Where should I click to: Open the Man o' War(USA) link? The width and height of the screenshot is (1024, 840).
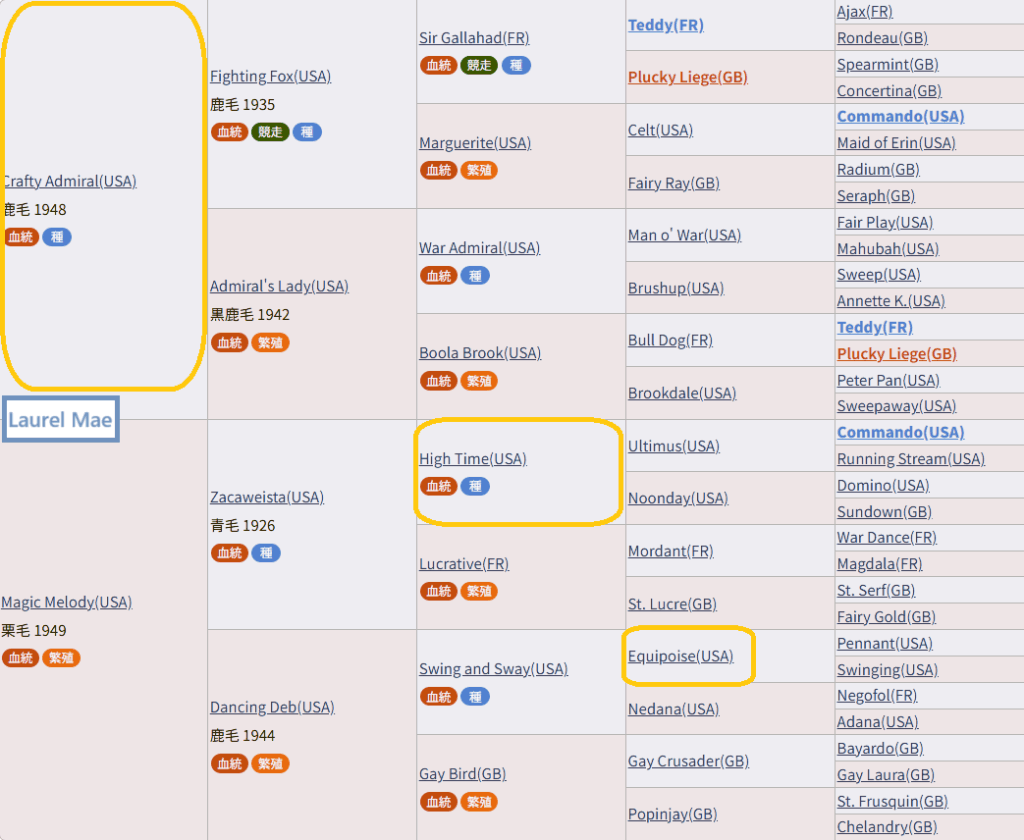pos(684,235)
